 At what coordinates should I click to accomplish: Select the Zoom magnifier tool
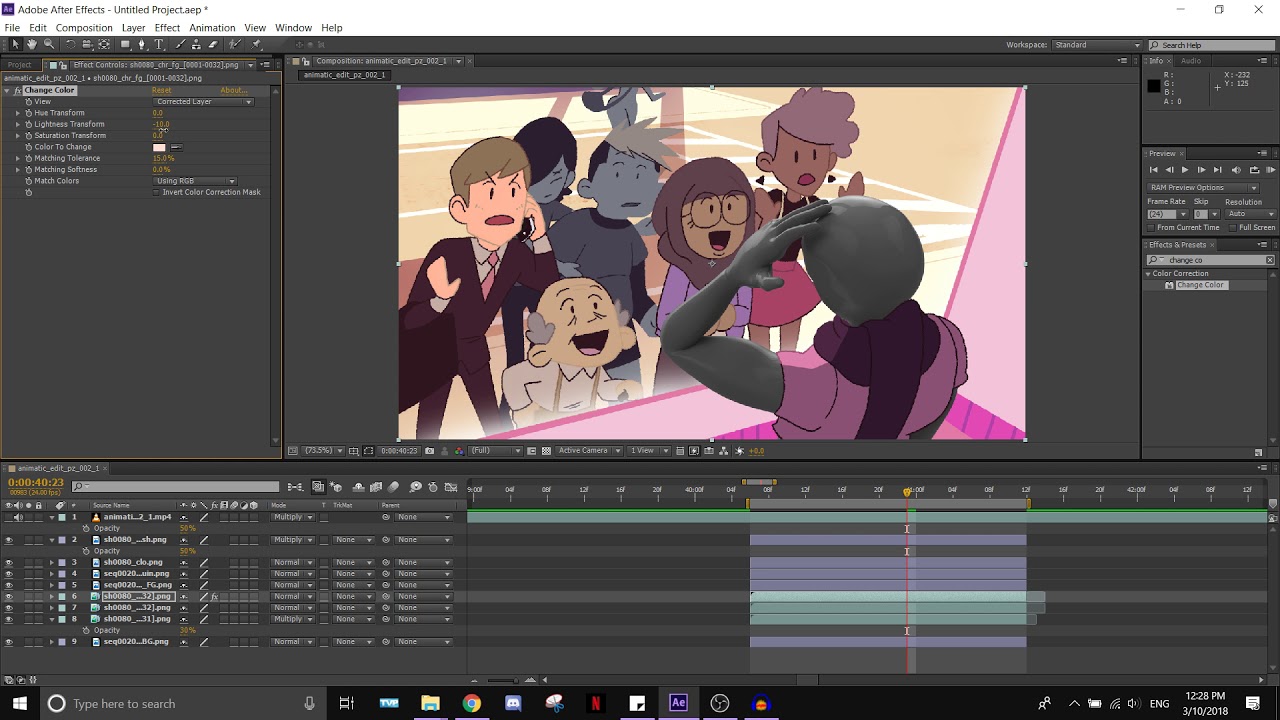click(x=49, y=44)
